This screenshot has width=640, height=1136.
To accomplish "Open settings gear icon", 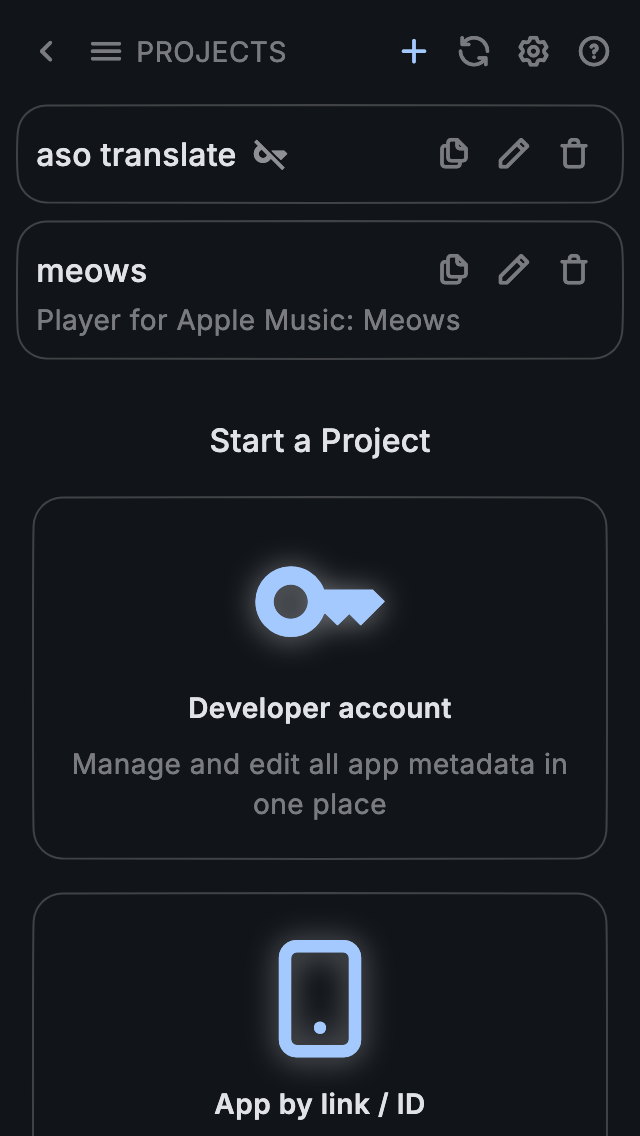I will (534, 52).
